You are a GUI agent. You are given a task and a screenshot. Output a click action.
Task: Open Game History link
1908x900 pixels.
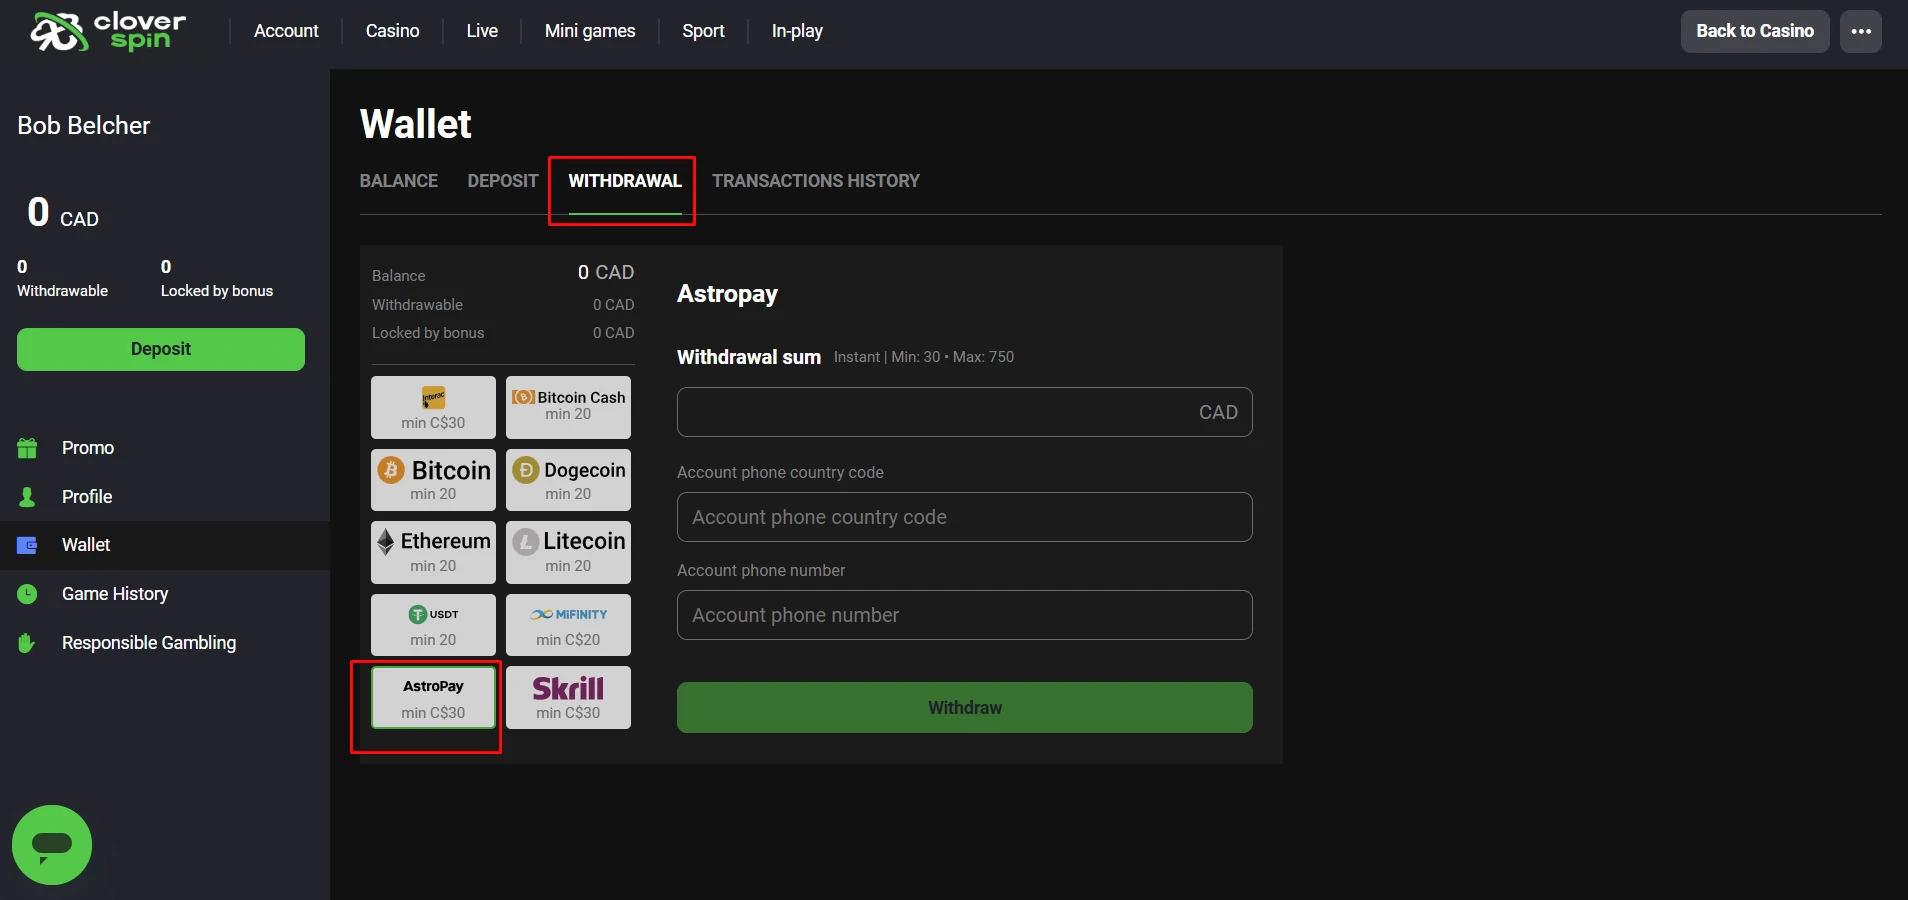[115, 594]
